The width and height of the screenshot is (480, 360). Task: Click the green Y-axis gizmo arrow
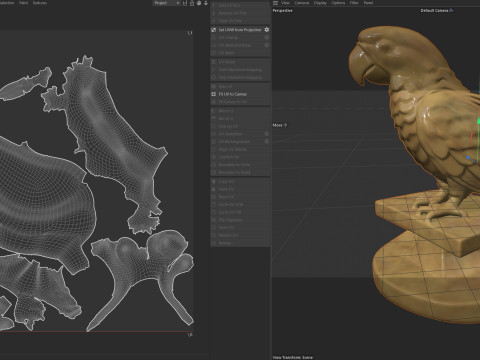pos(479,121)
